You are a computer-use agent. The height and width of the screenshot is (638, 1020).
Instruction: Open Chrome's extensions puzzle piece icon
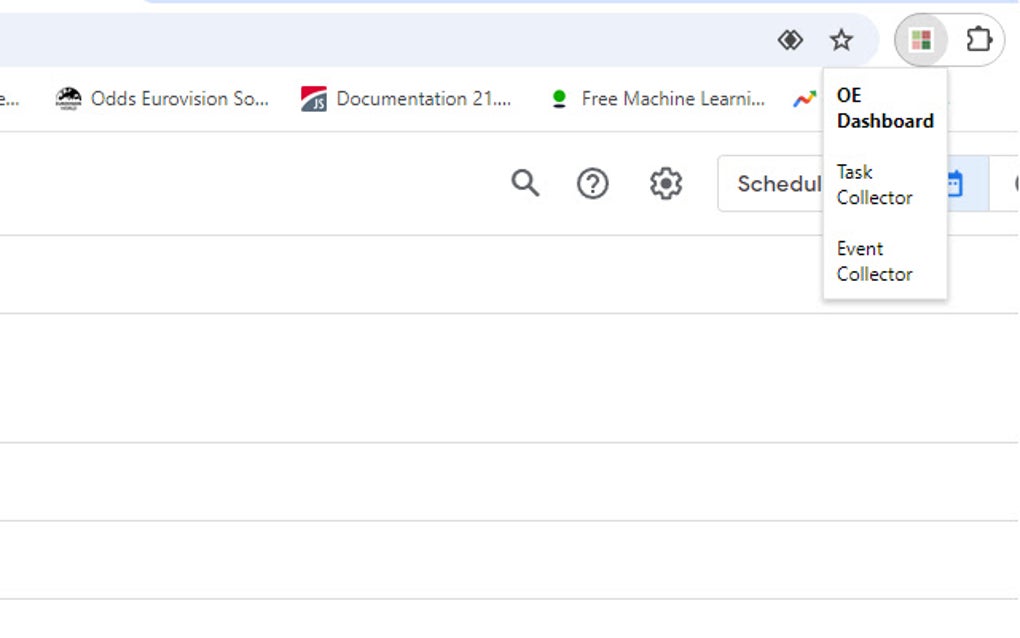coord(977,39)
